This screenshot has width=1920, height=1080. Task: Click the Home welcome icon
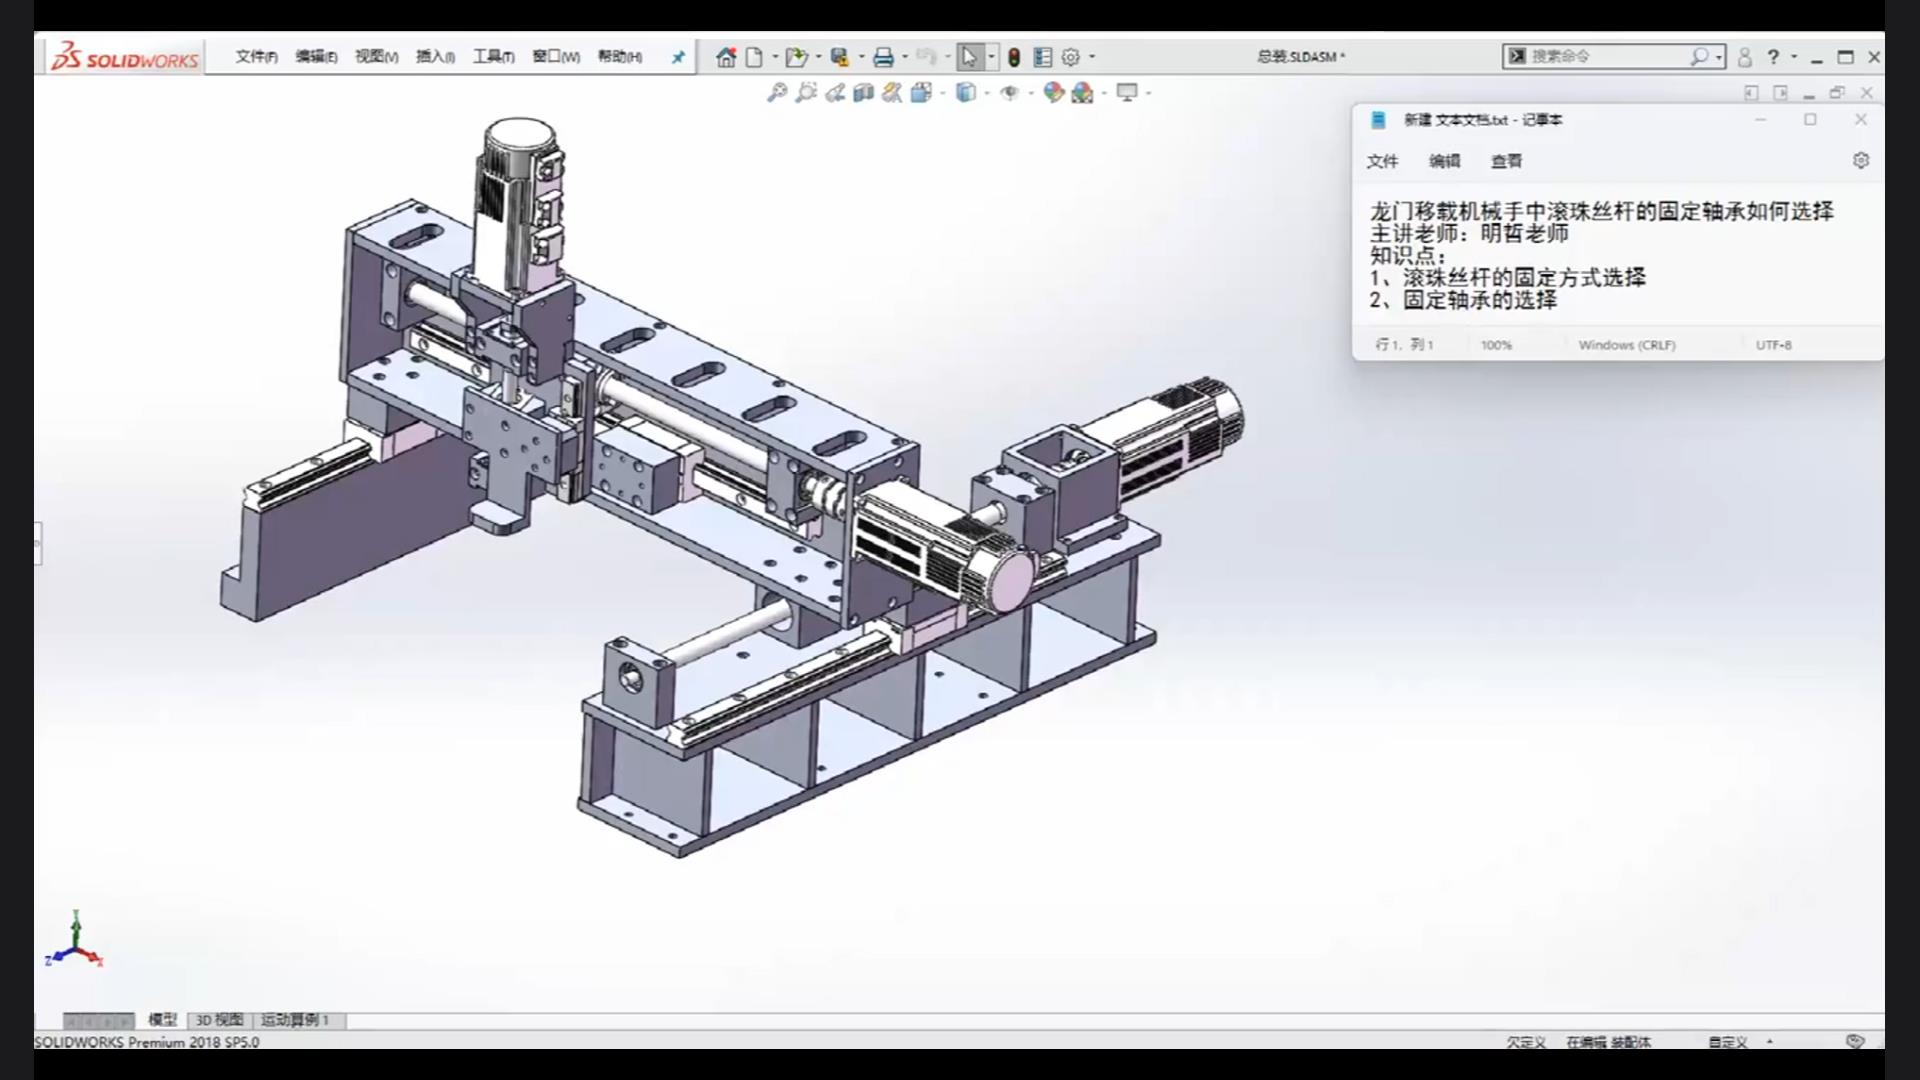[726, 57]
